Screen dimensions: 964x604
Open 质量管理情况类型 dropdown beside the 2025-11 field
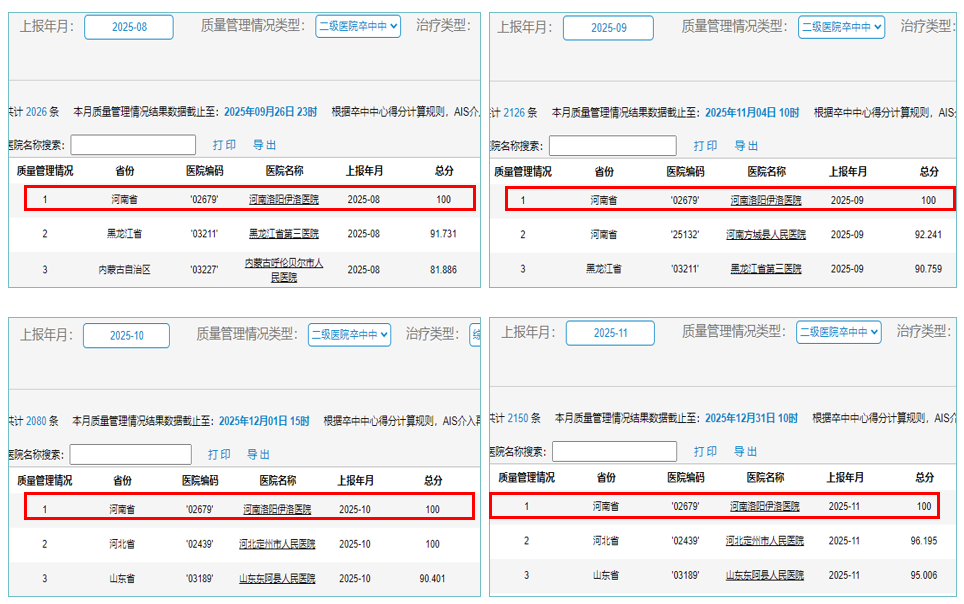pos(838,332)
